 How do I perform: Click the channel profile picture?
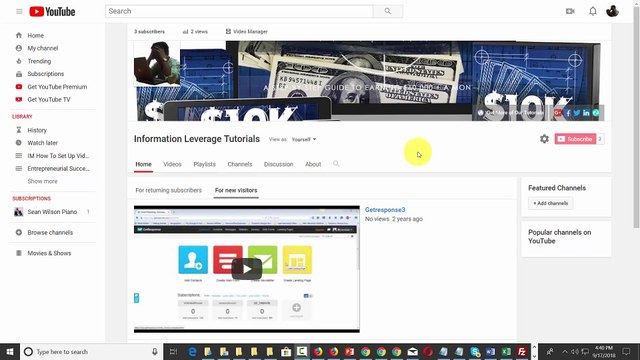tap(157, 63)
